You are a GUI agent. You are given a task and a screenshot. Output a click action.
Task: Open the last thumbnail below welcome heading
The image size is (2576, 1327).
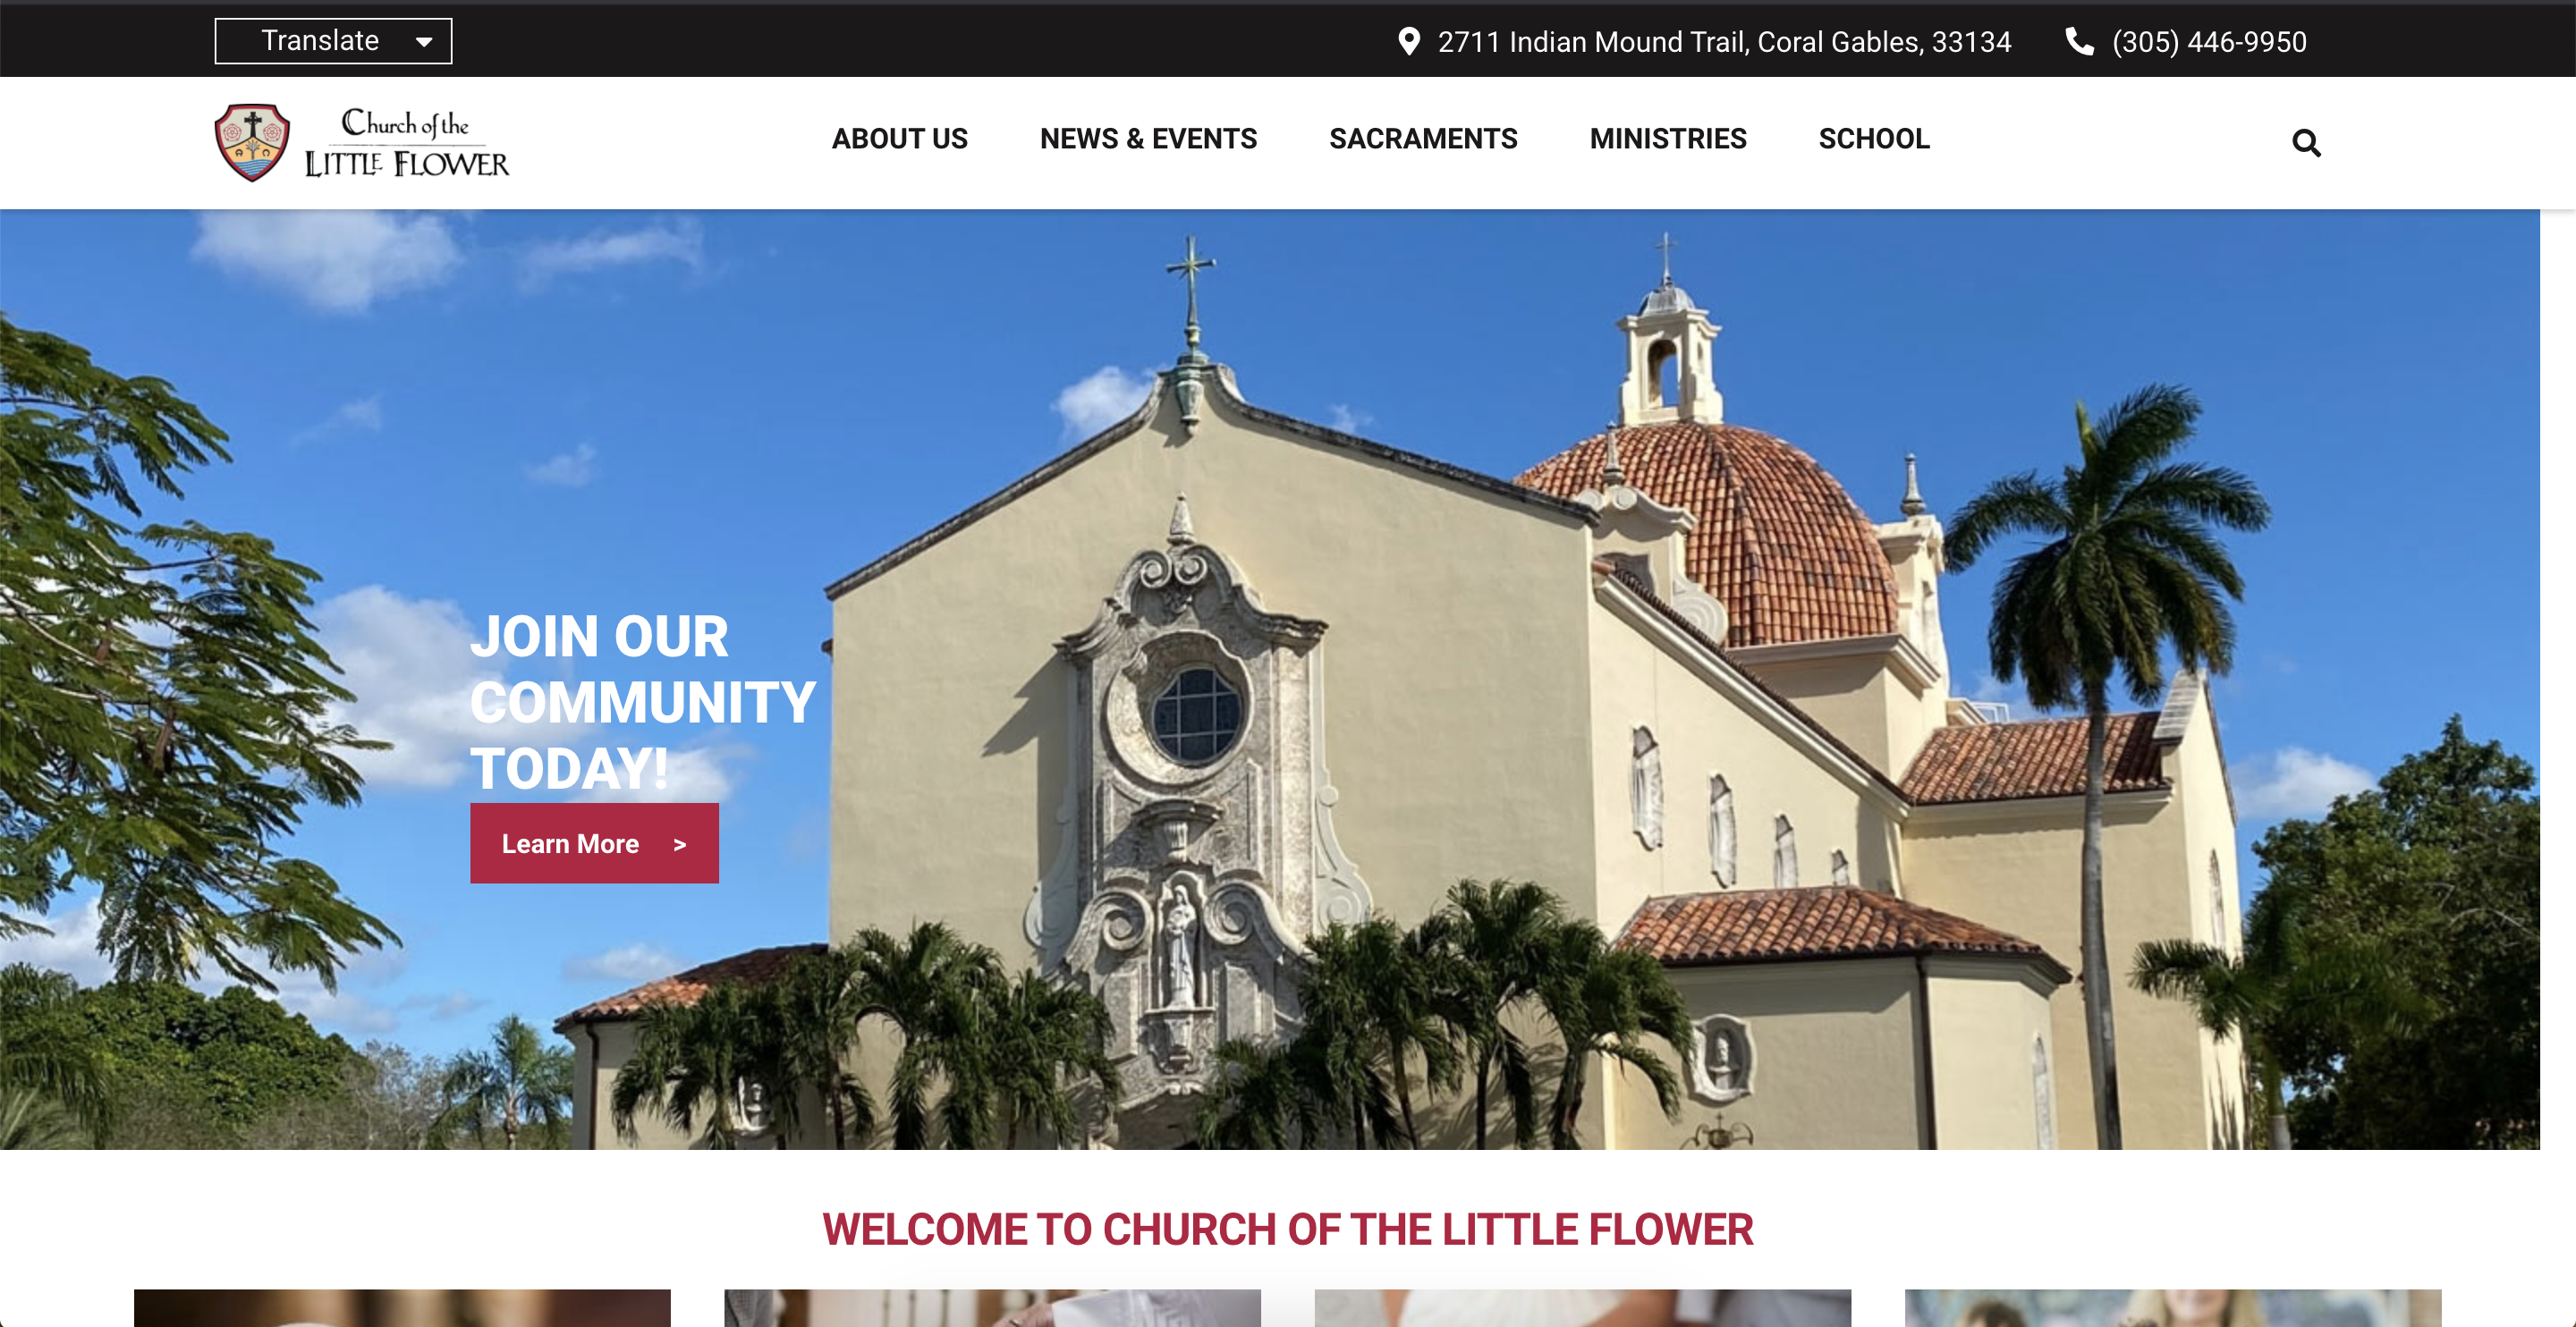pos(2172,1308)
